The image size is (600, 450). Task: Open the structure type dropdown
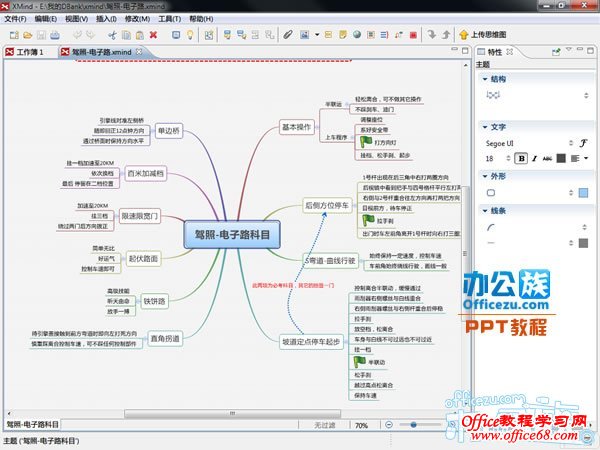(586, 95)
